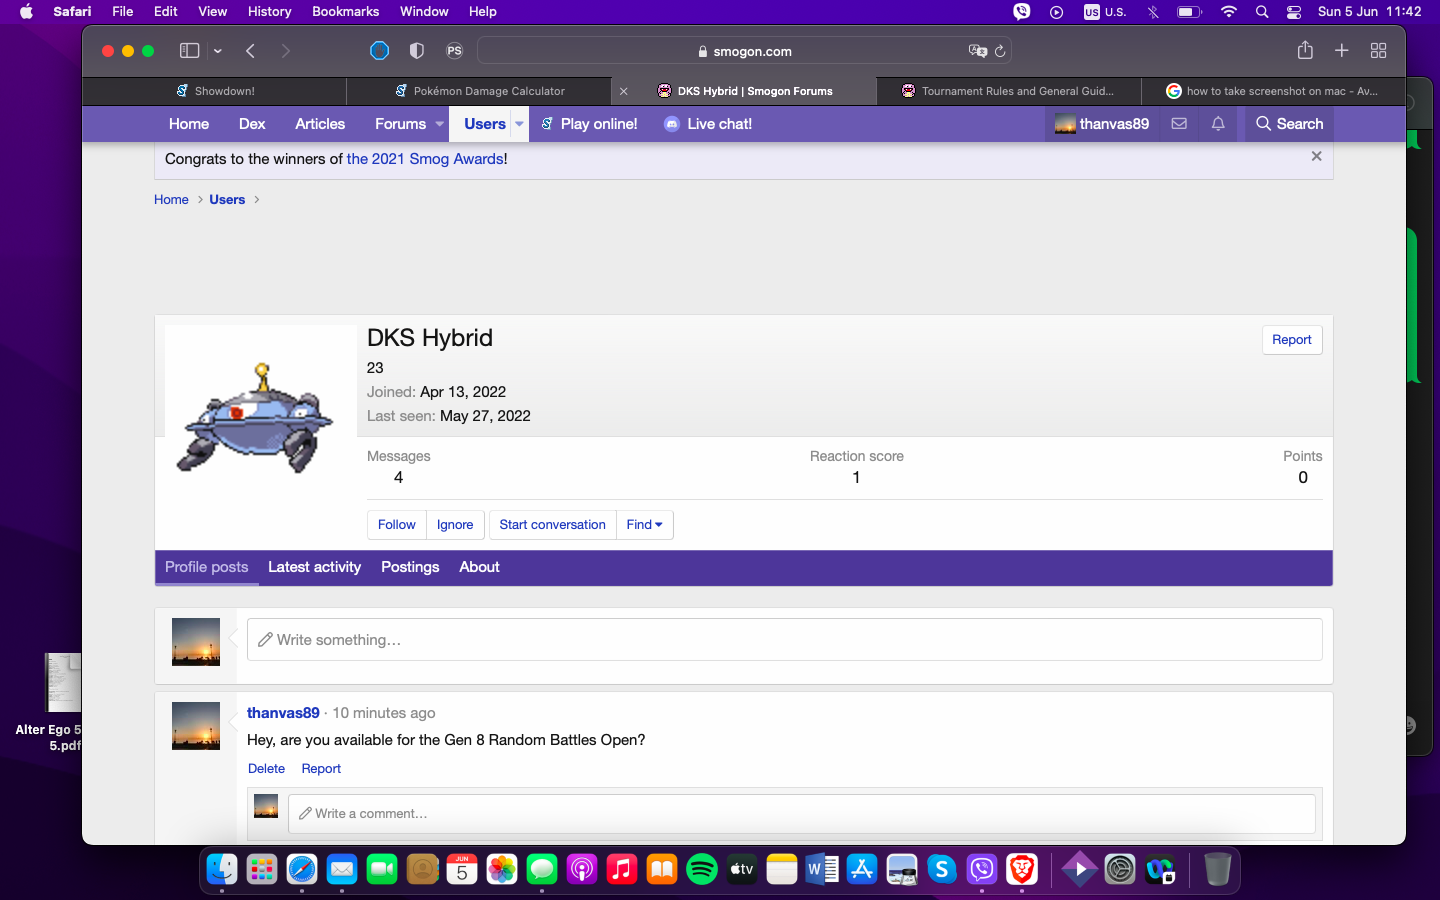Open the Home breadcrumb link
The width and height of the screenshot is (1440, 900).
171,200
